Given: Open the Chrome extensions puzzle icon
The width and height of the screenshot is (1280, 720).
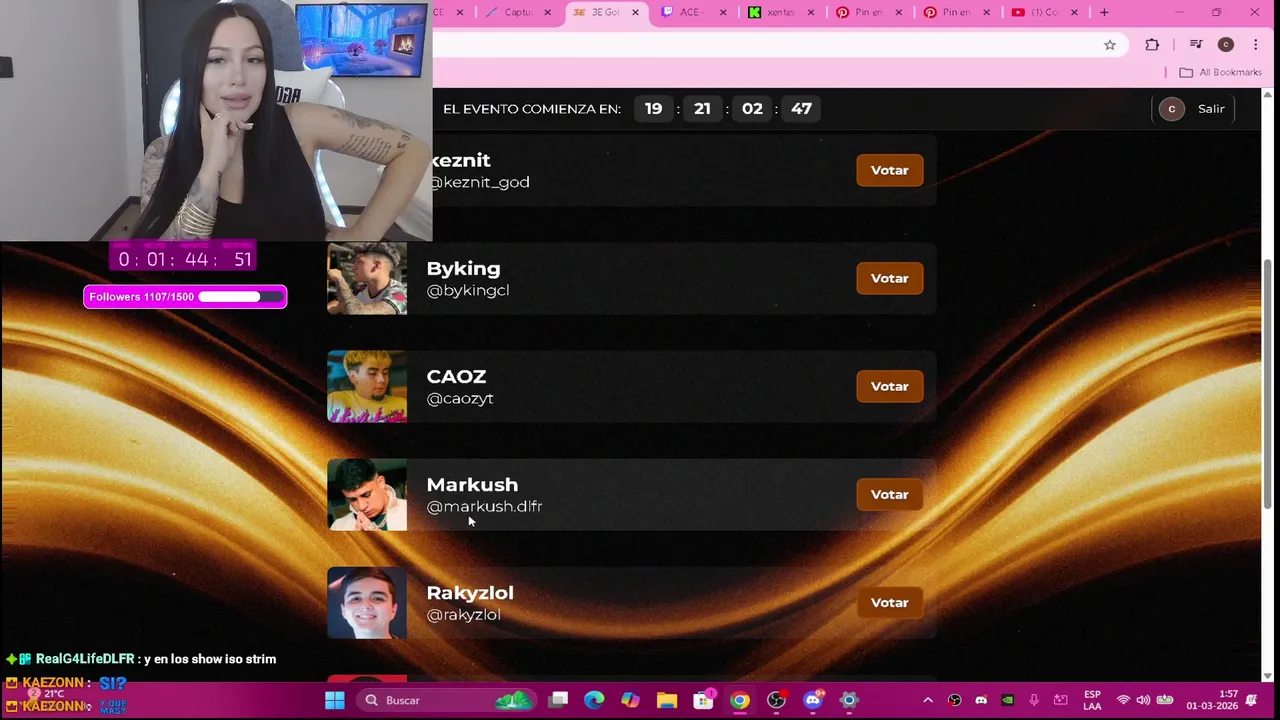Looking at the screenshot, I should coord(1152,44).
